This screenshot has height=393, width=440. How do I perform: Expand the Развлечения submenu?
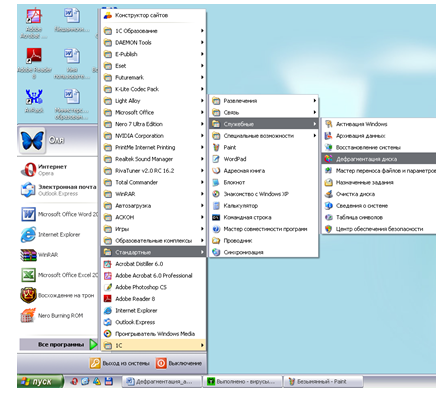pos(263,101)
